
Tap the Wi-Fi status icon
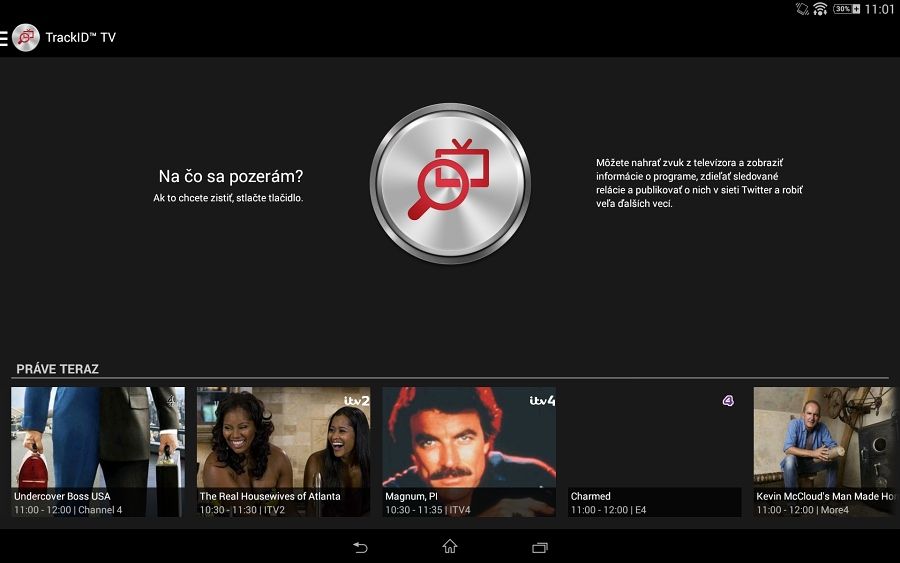[x=820, y=9]
